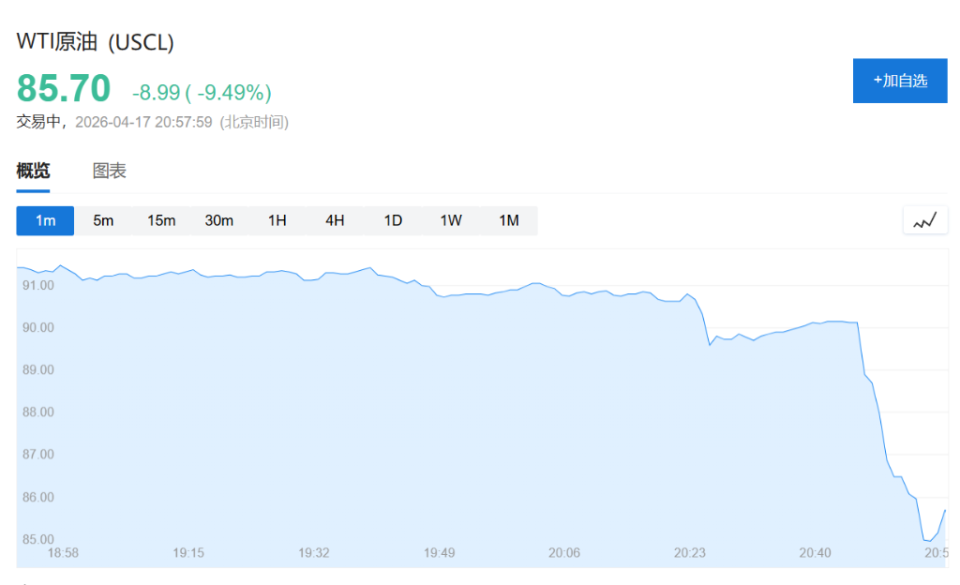Show the 1D daily chart
960x585 pixels.
[x=393, y=221]
